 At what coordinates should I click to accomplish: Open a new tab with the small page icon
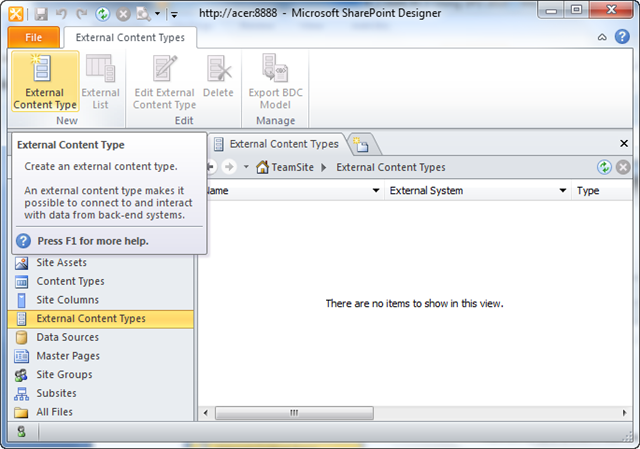361,145
